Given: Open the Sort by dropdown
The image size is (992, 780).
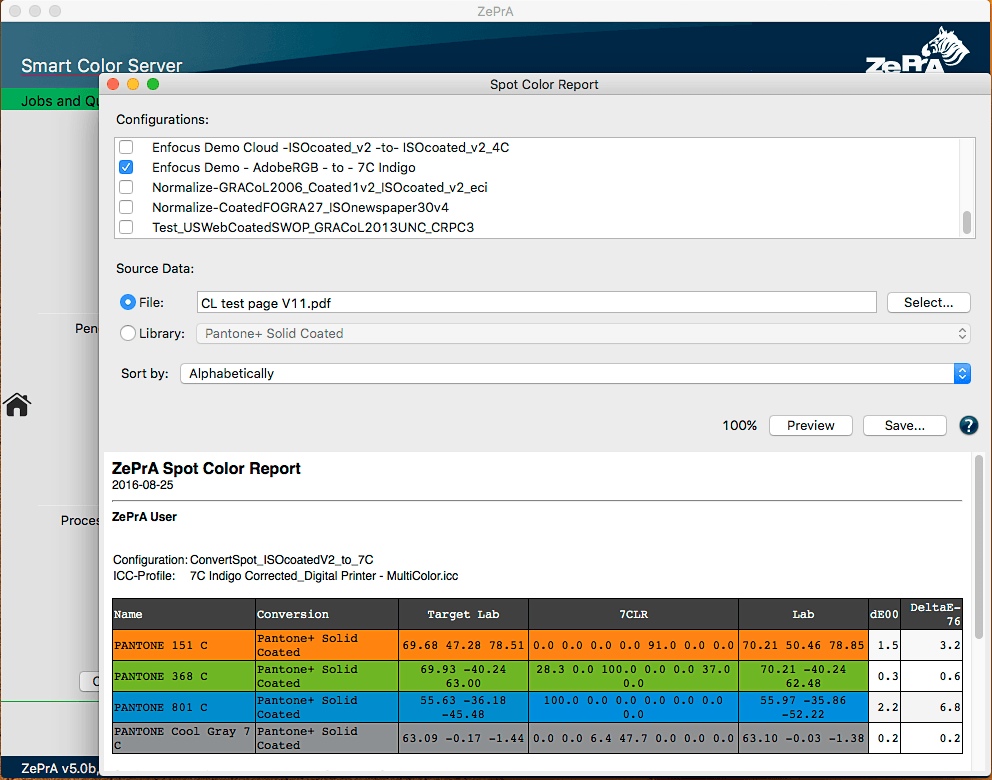Looking at the screenshot, I should pos(961,373).
